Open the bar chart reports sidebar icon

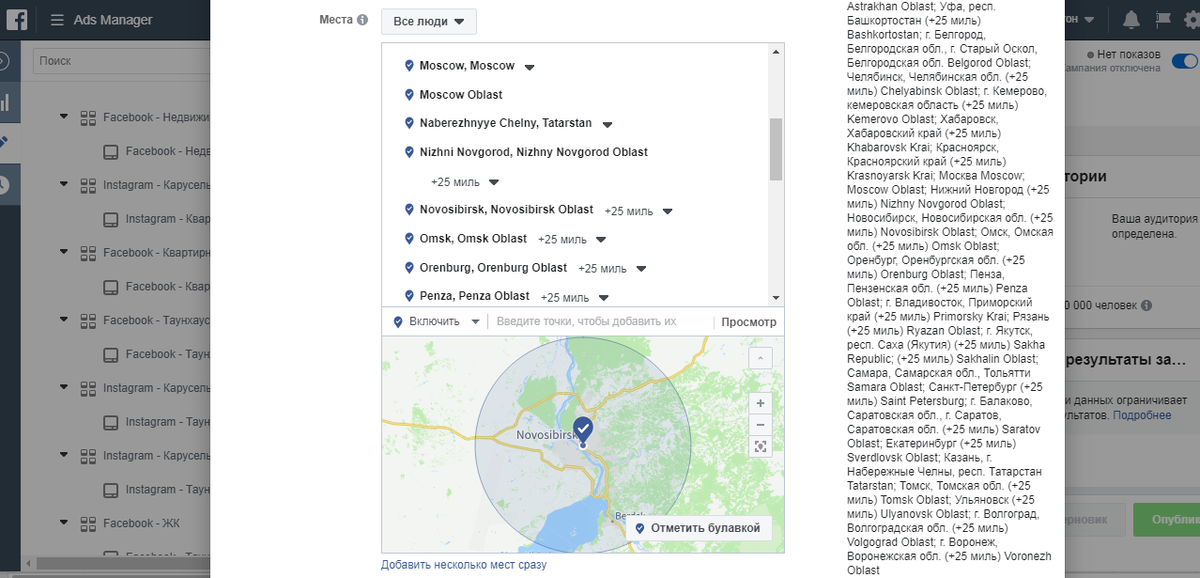5,102
